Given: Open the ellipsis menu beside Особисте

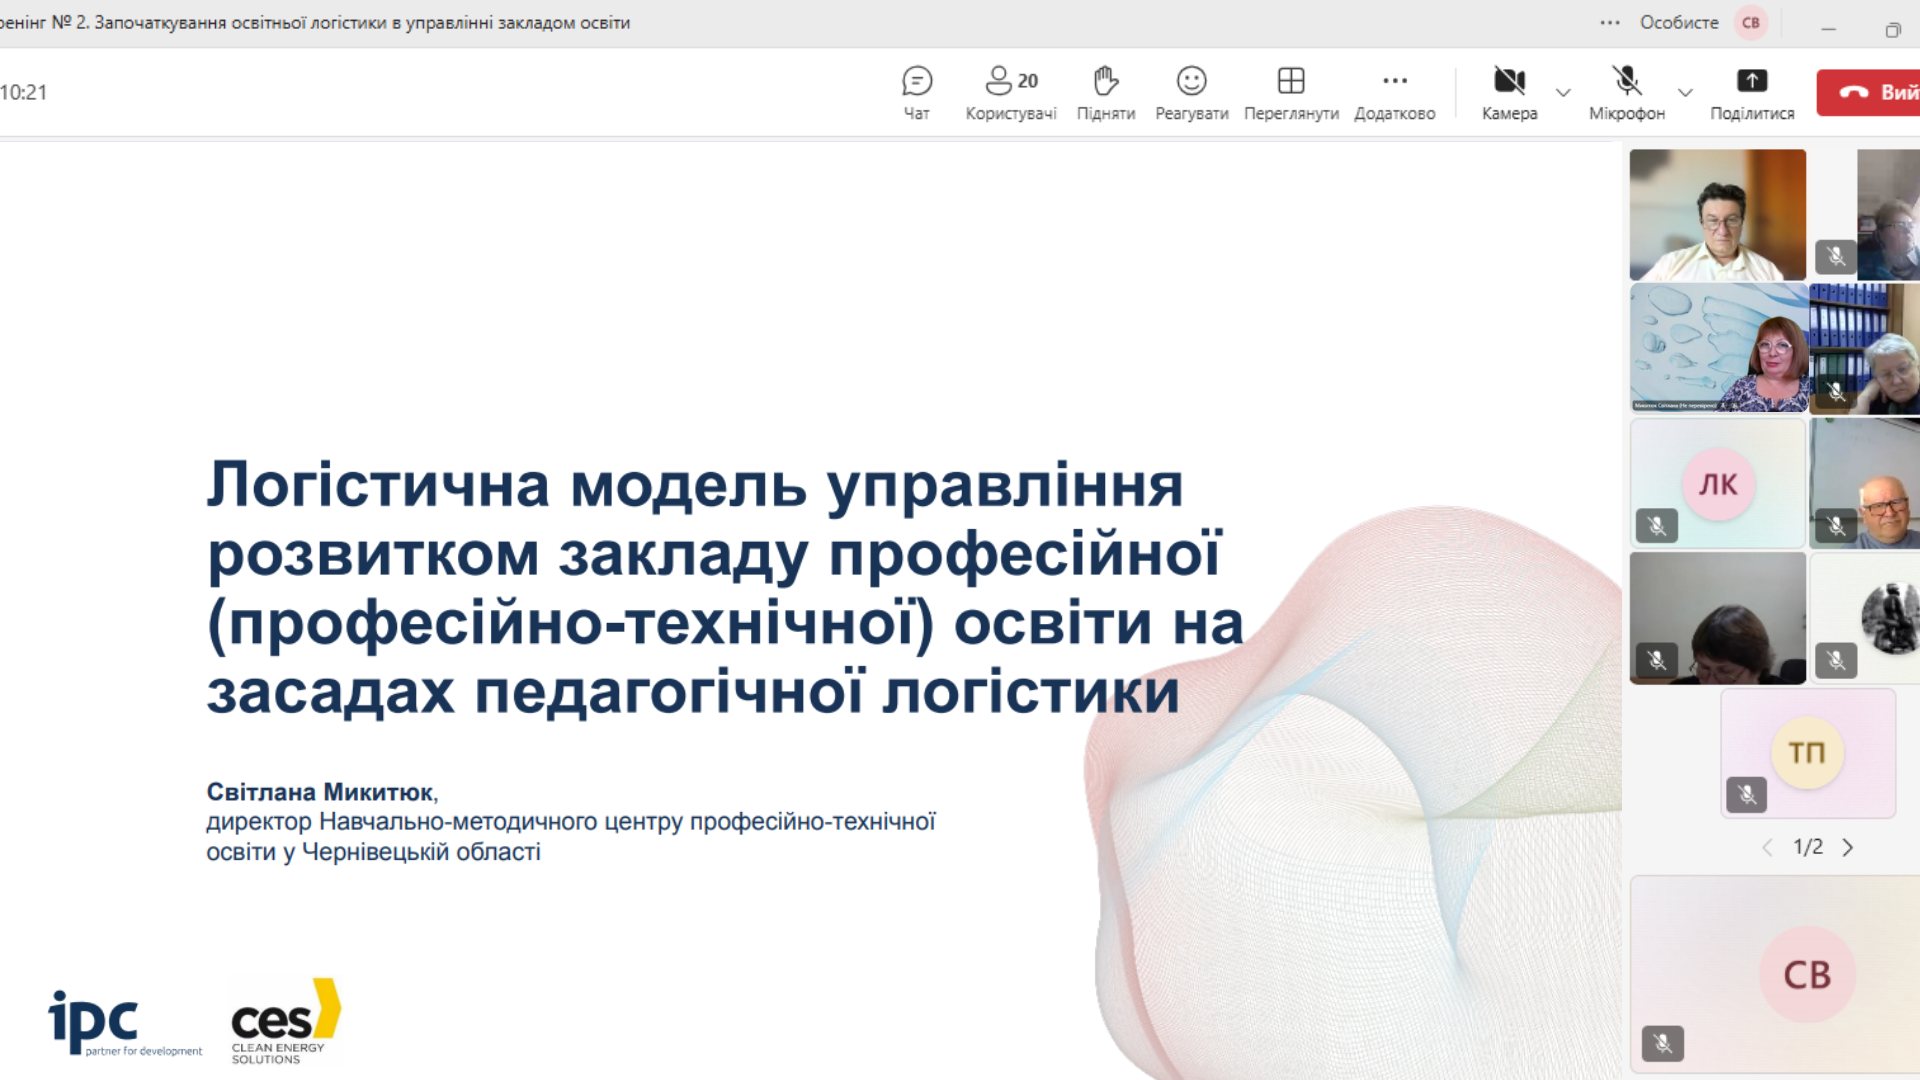Looking at the screenshot, I should point(1609,22).
